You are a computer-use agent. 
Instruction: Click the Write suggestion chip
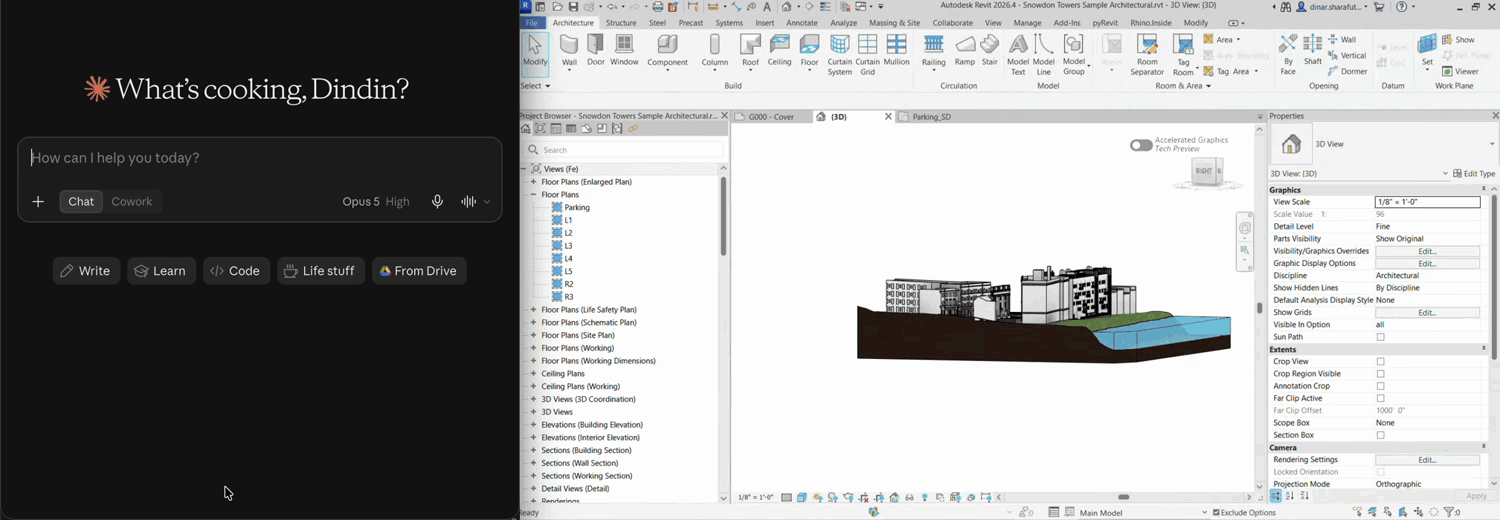pyautogui.click(x=86, y=271)
